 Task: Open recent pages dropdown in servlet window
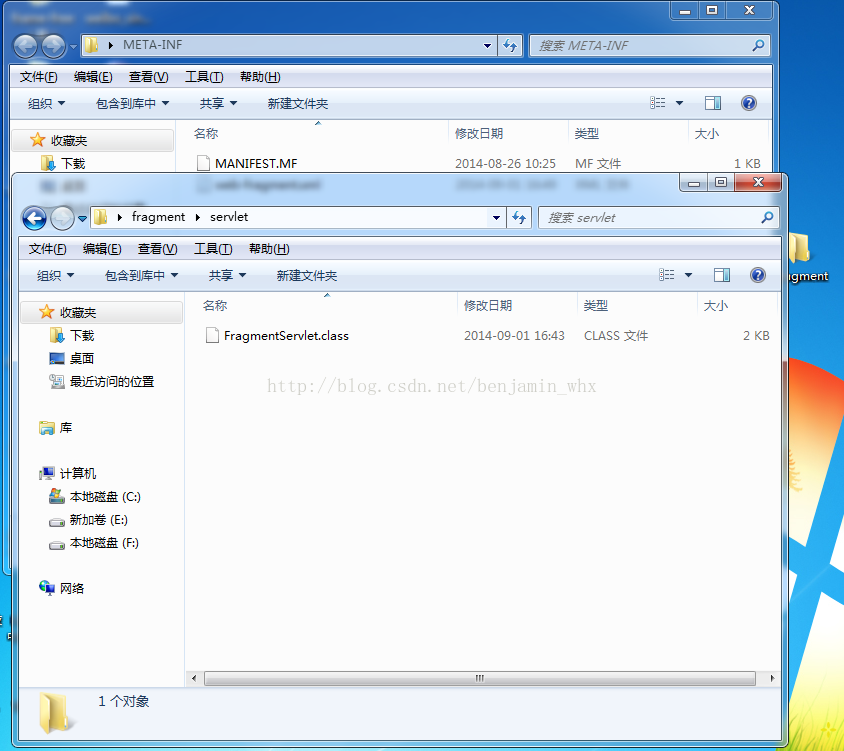[82, 219]
